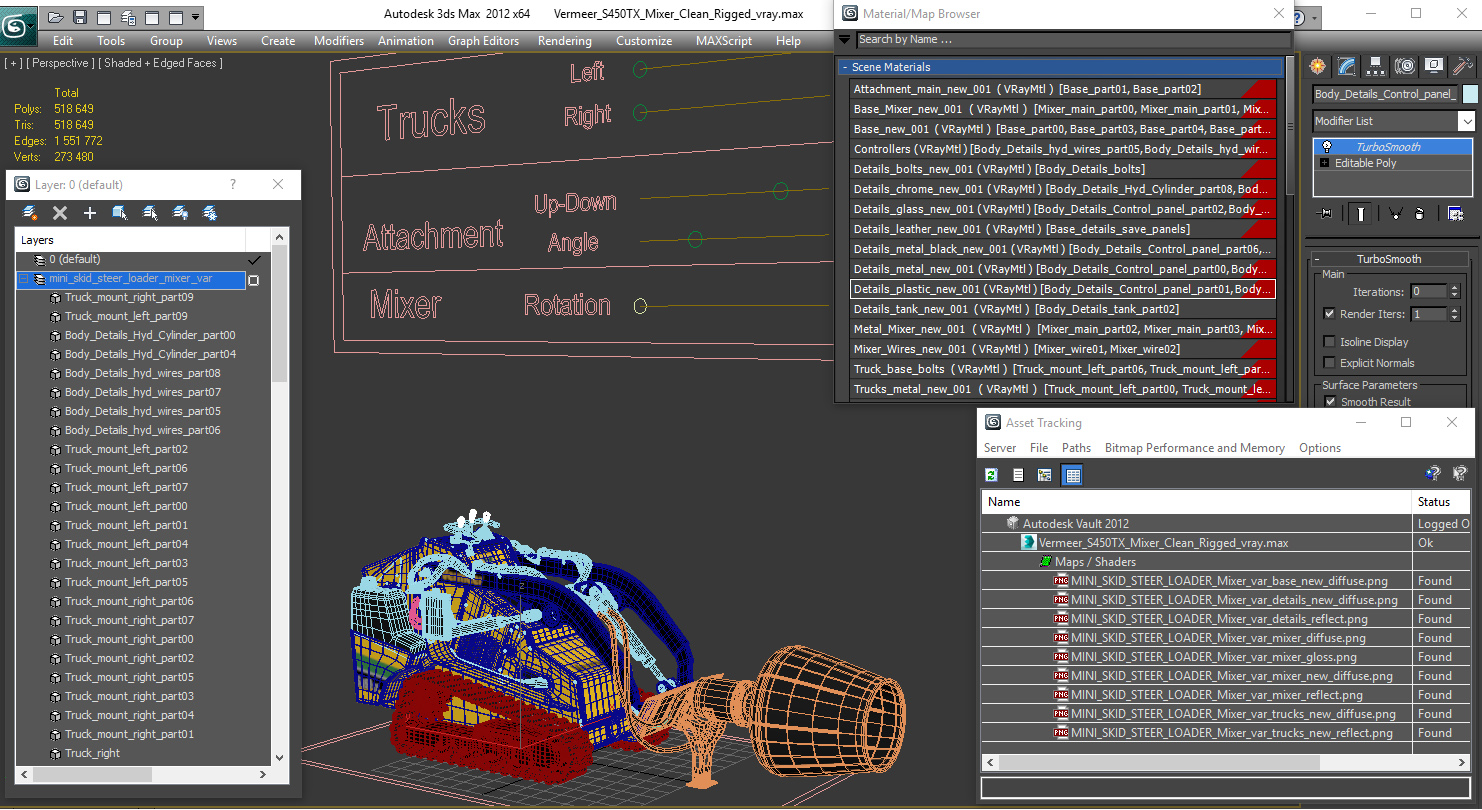Screen dimensions: 1482x810
Task: Open the Motion command panel tab
Action: pyautogui.click(x=1405, y=66)
